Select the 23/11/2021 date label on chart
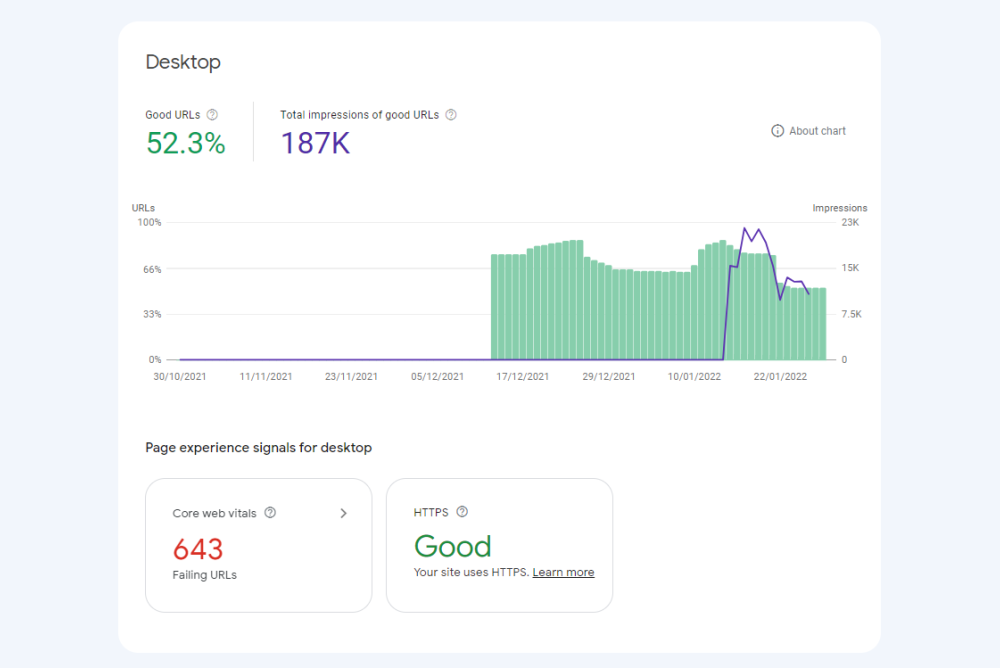Screen dimensions: 1000x668 tap(351, 376)
